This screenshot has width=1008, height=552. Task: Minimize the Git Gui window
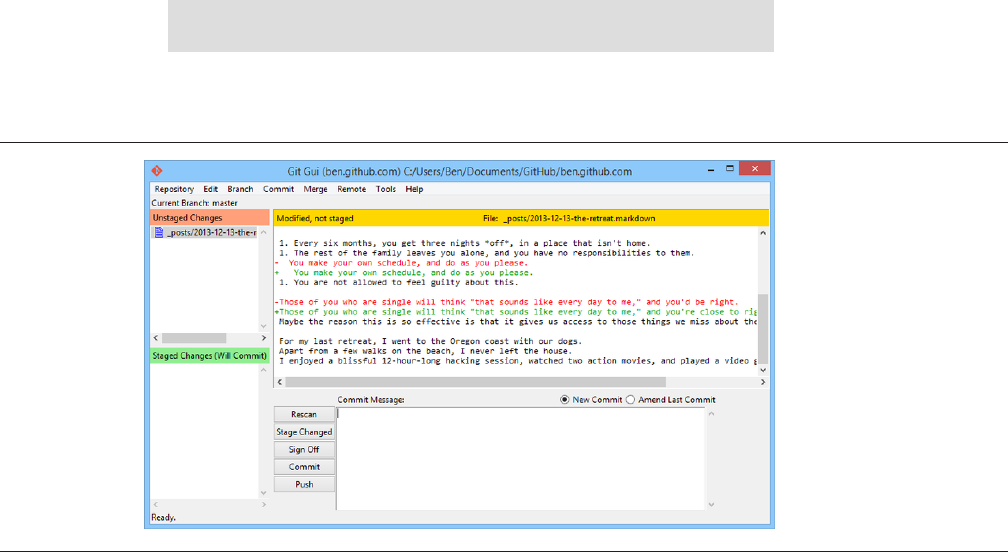coord(711,170)
